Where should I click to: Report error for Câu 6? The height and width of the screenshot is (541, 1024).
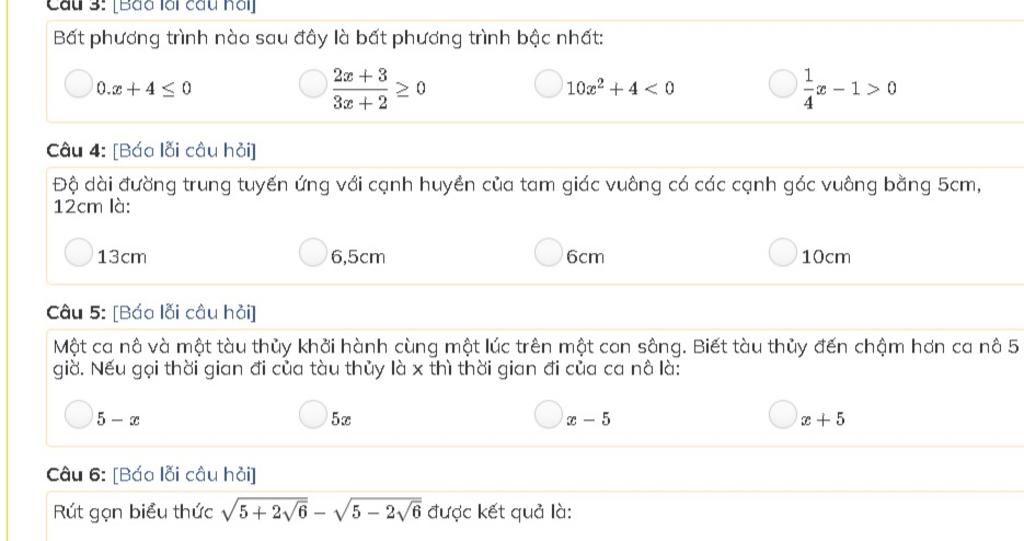click(184, 474)
